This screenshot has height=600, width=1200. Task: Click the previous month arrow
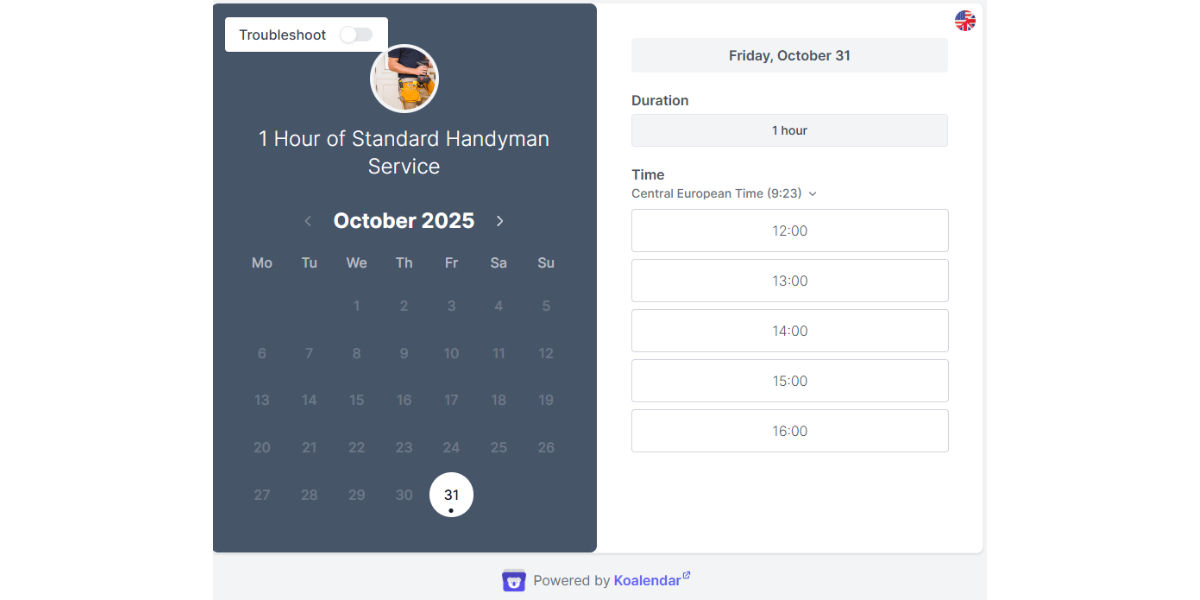(x=308, y=221)
